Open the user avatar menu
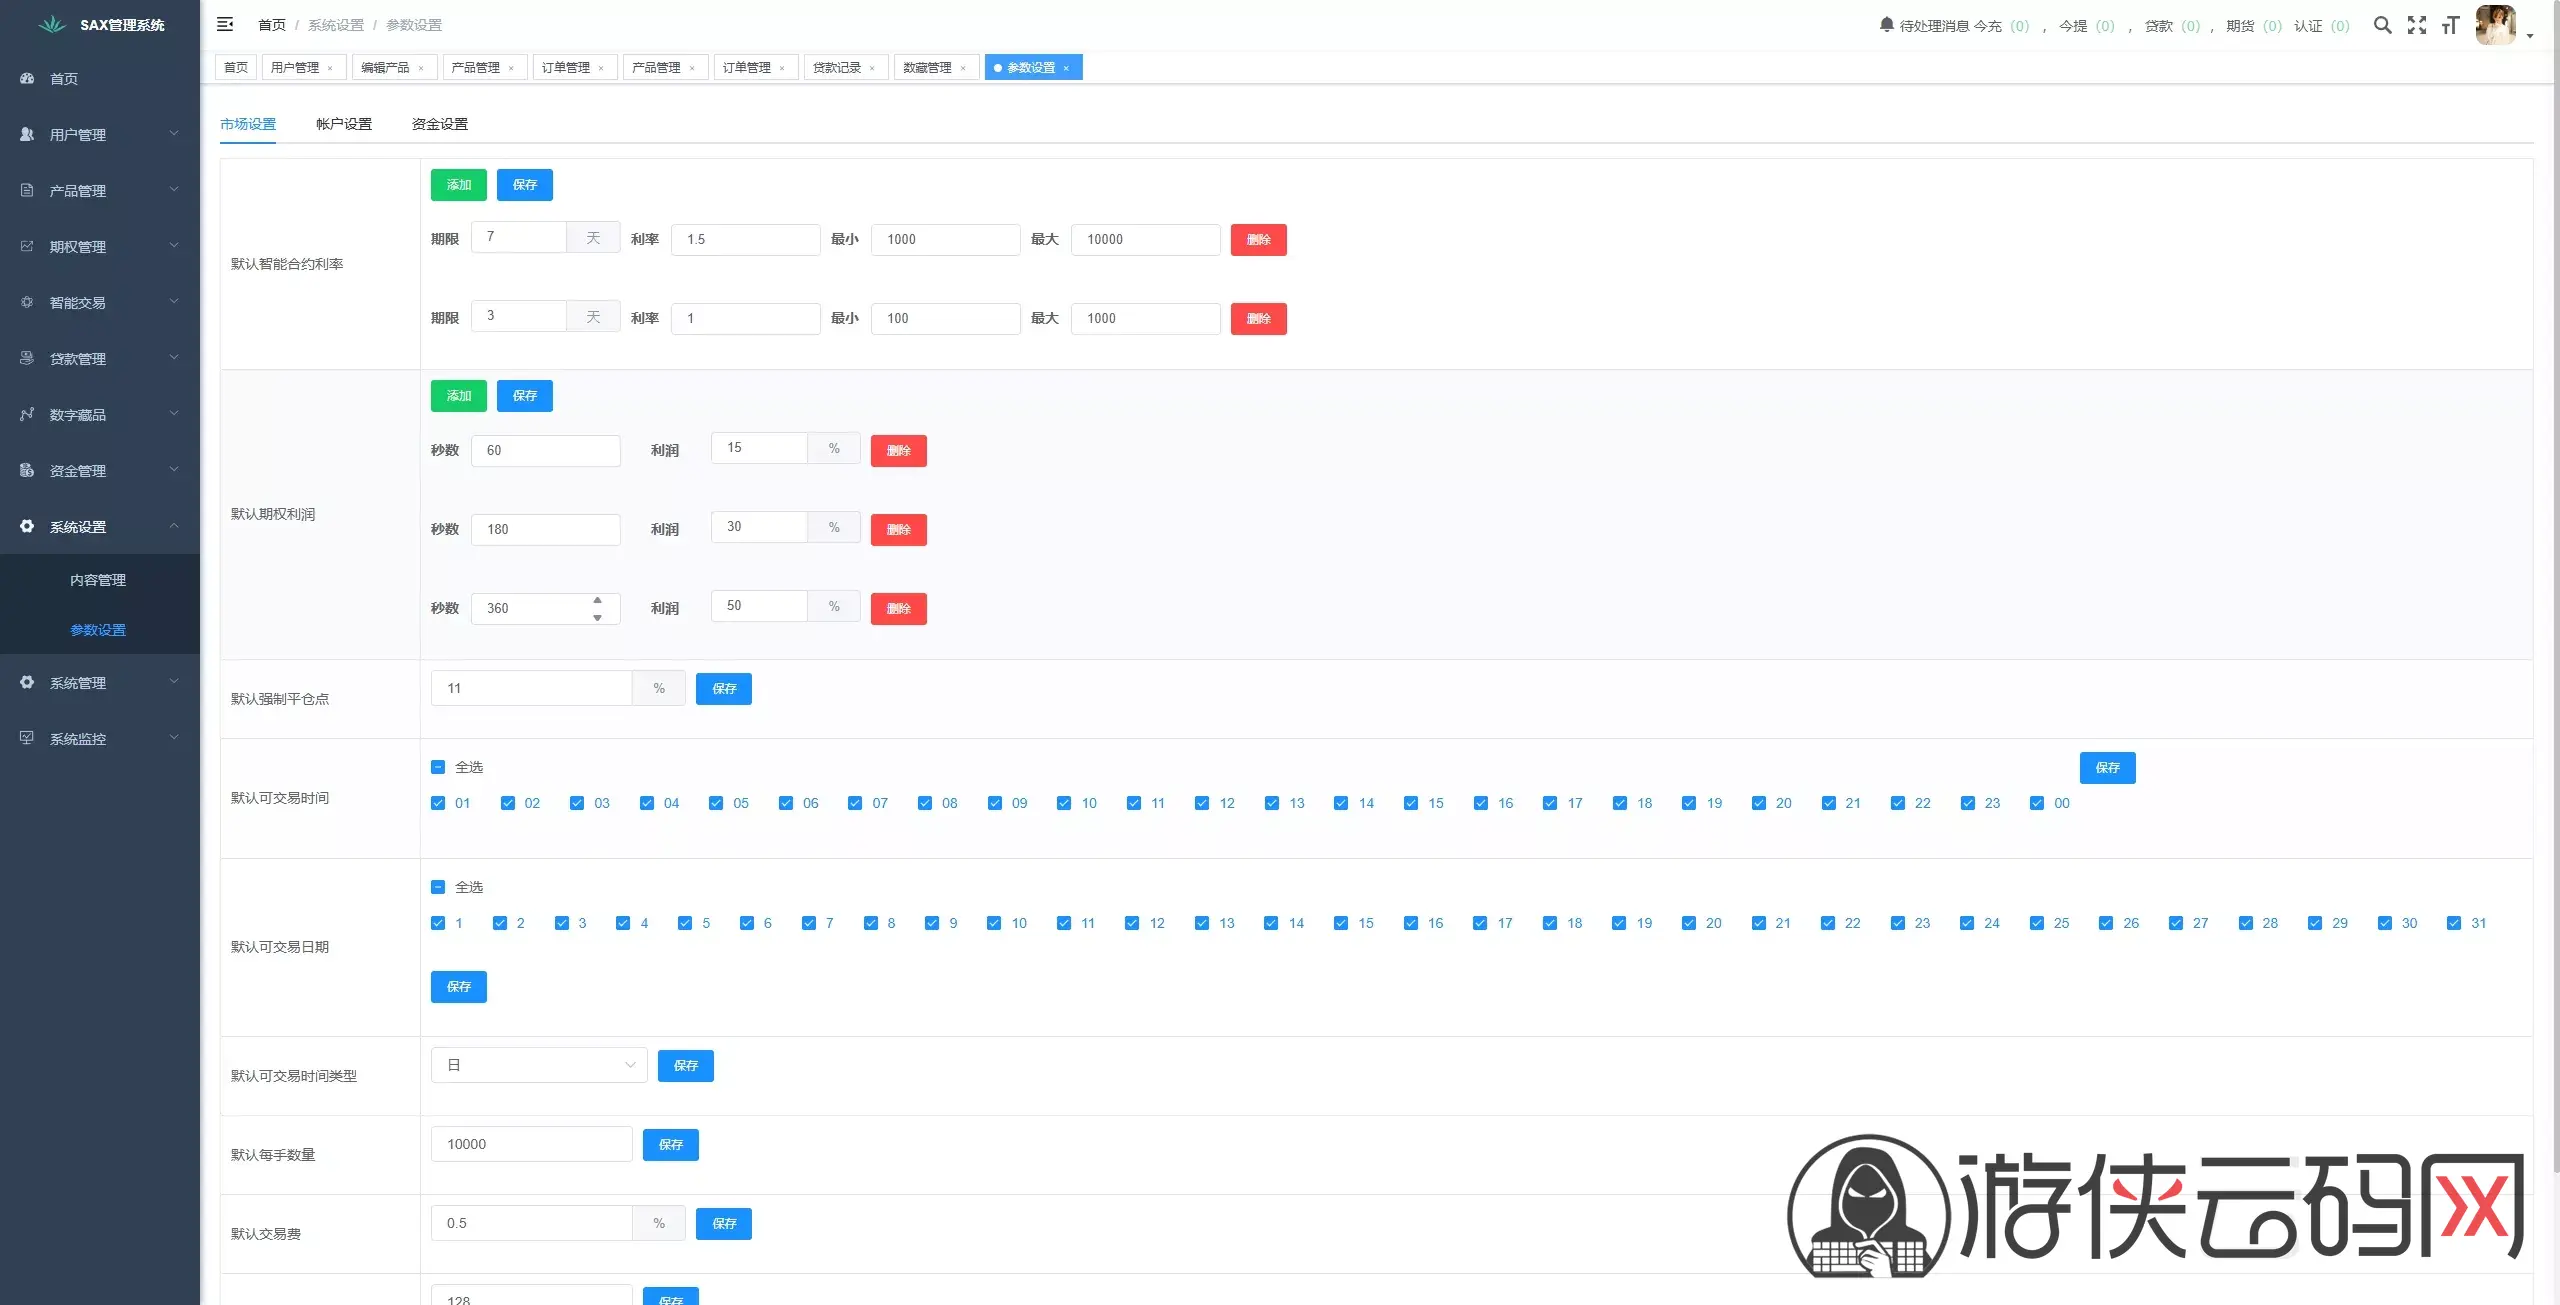 point(2496,25)
